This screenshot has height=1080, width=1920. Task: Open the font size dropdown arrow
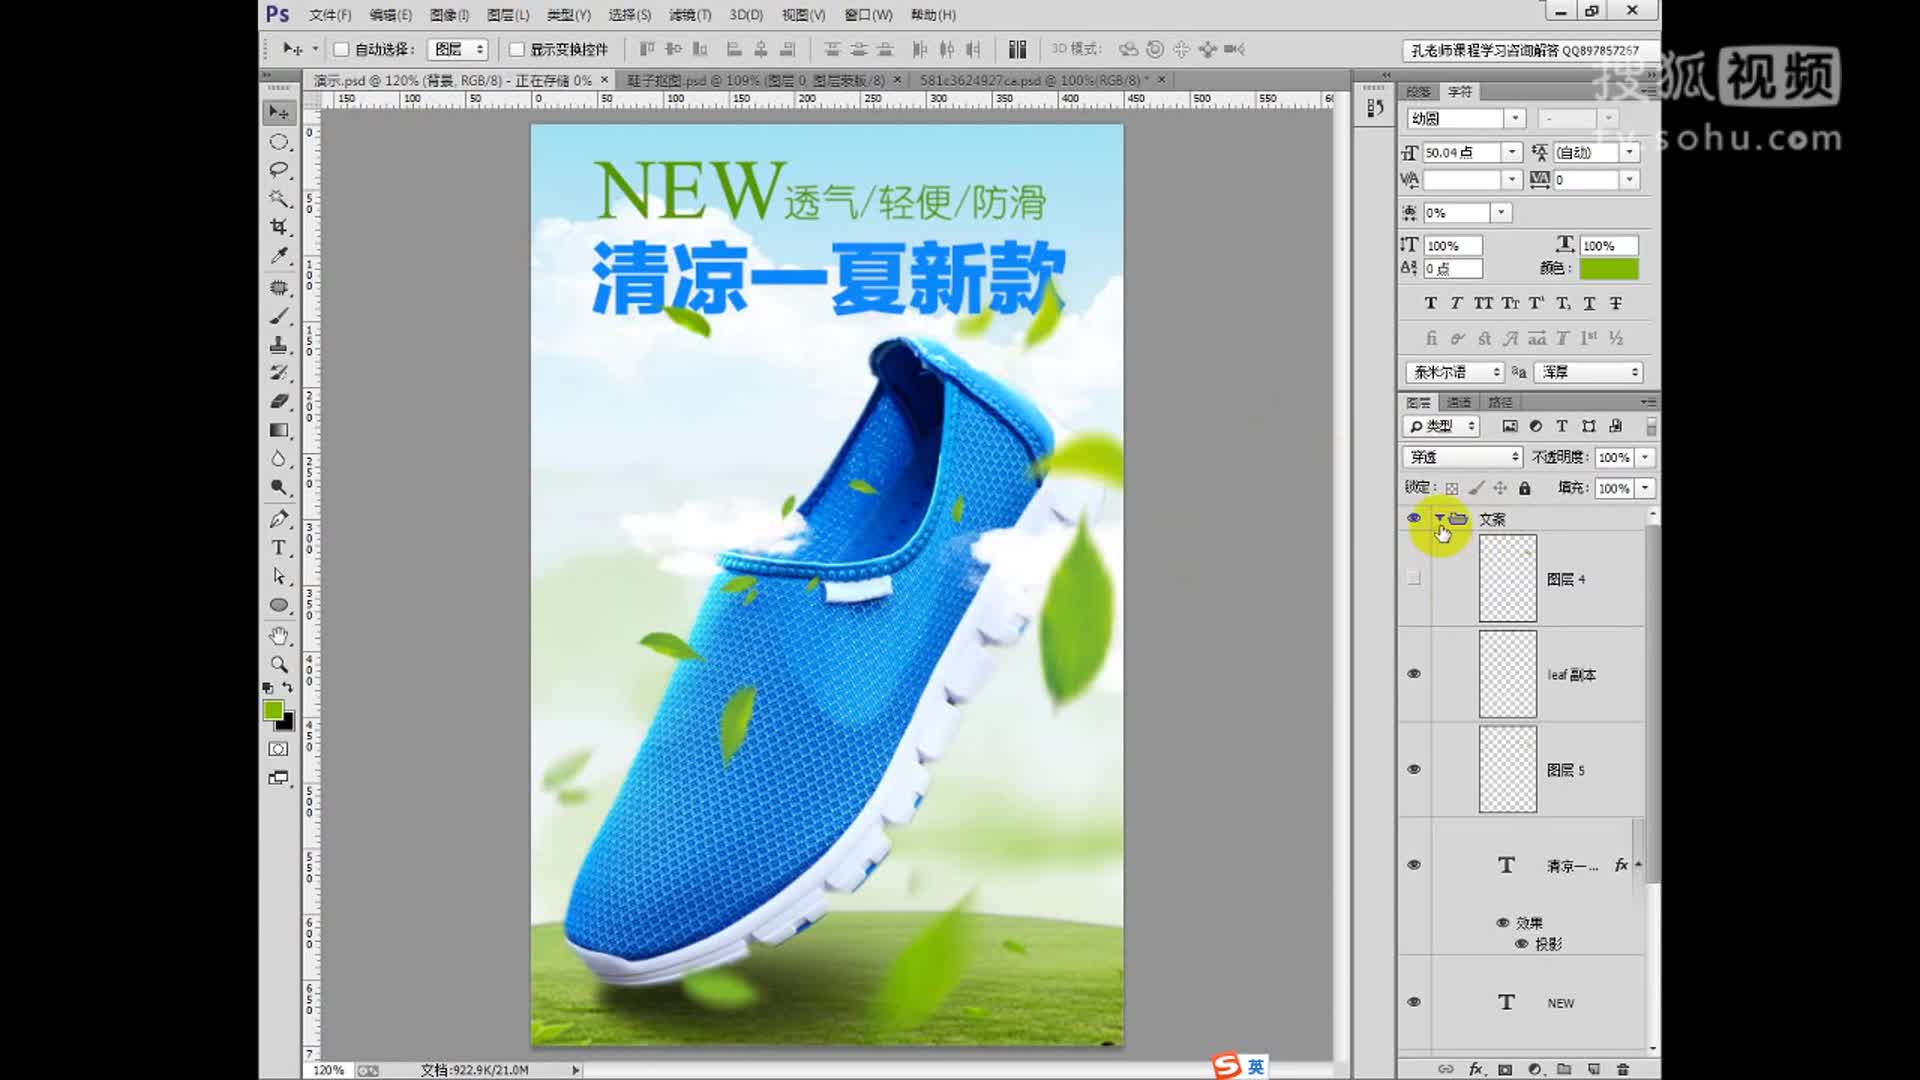1511,152
